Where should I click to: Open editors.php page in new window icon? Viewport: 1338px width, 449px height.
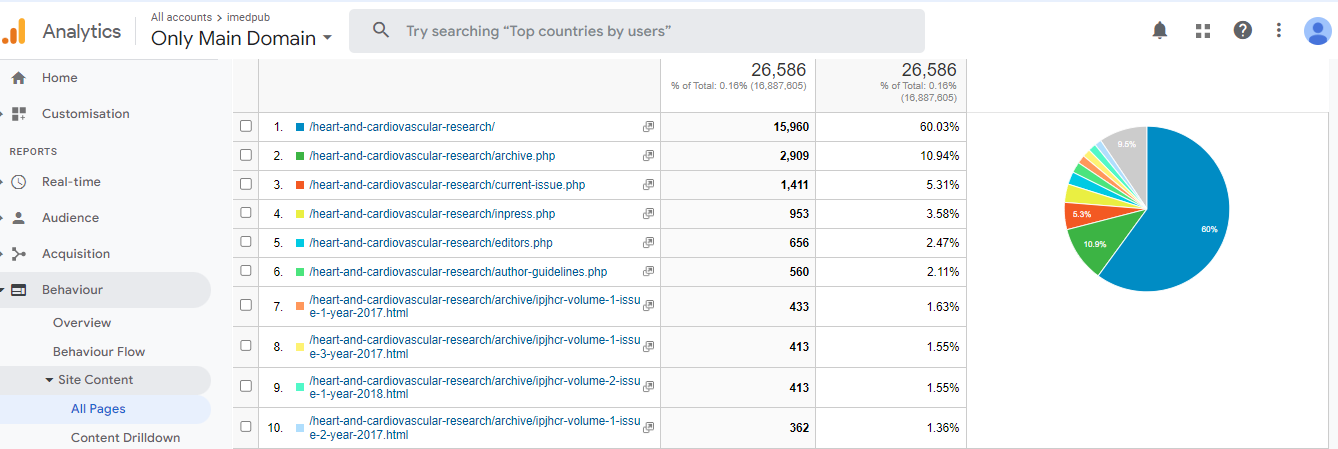pos(648,243)
